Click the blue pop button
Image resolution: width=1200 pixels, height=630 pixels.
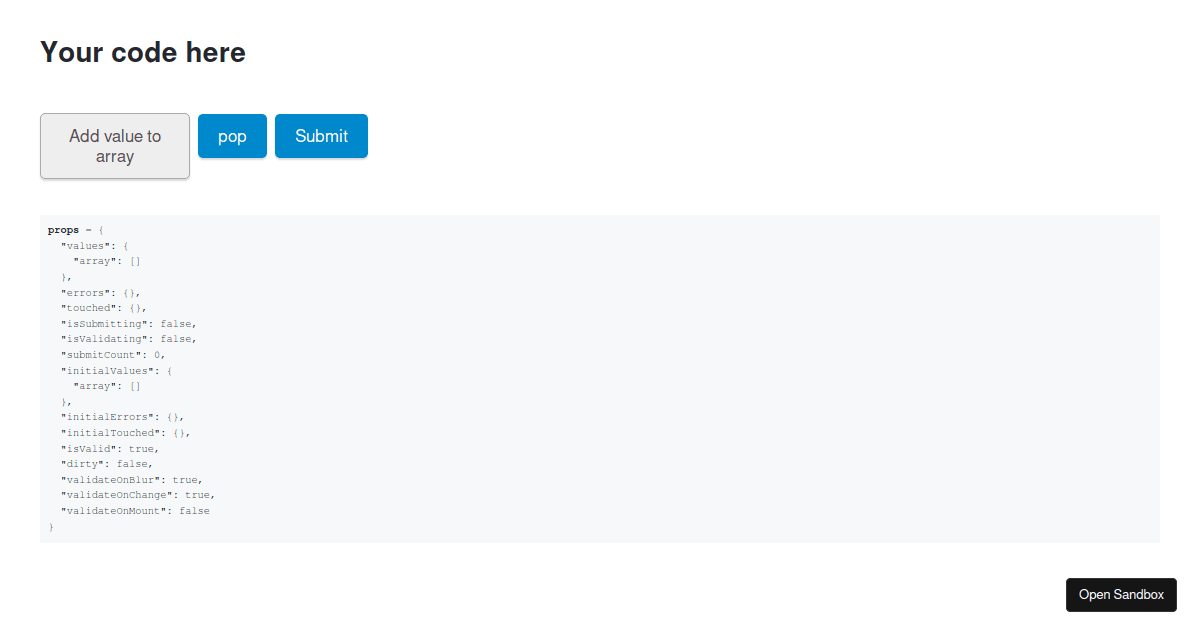point(232,136)
